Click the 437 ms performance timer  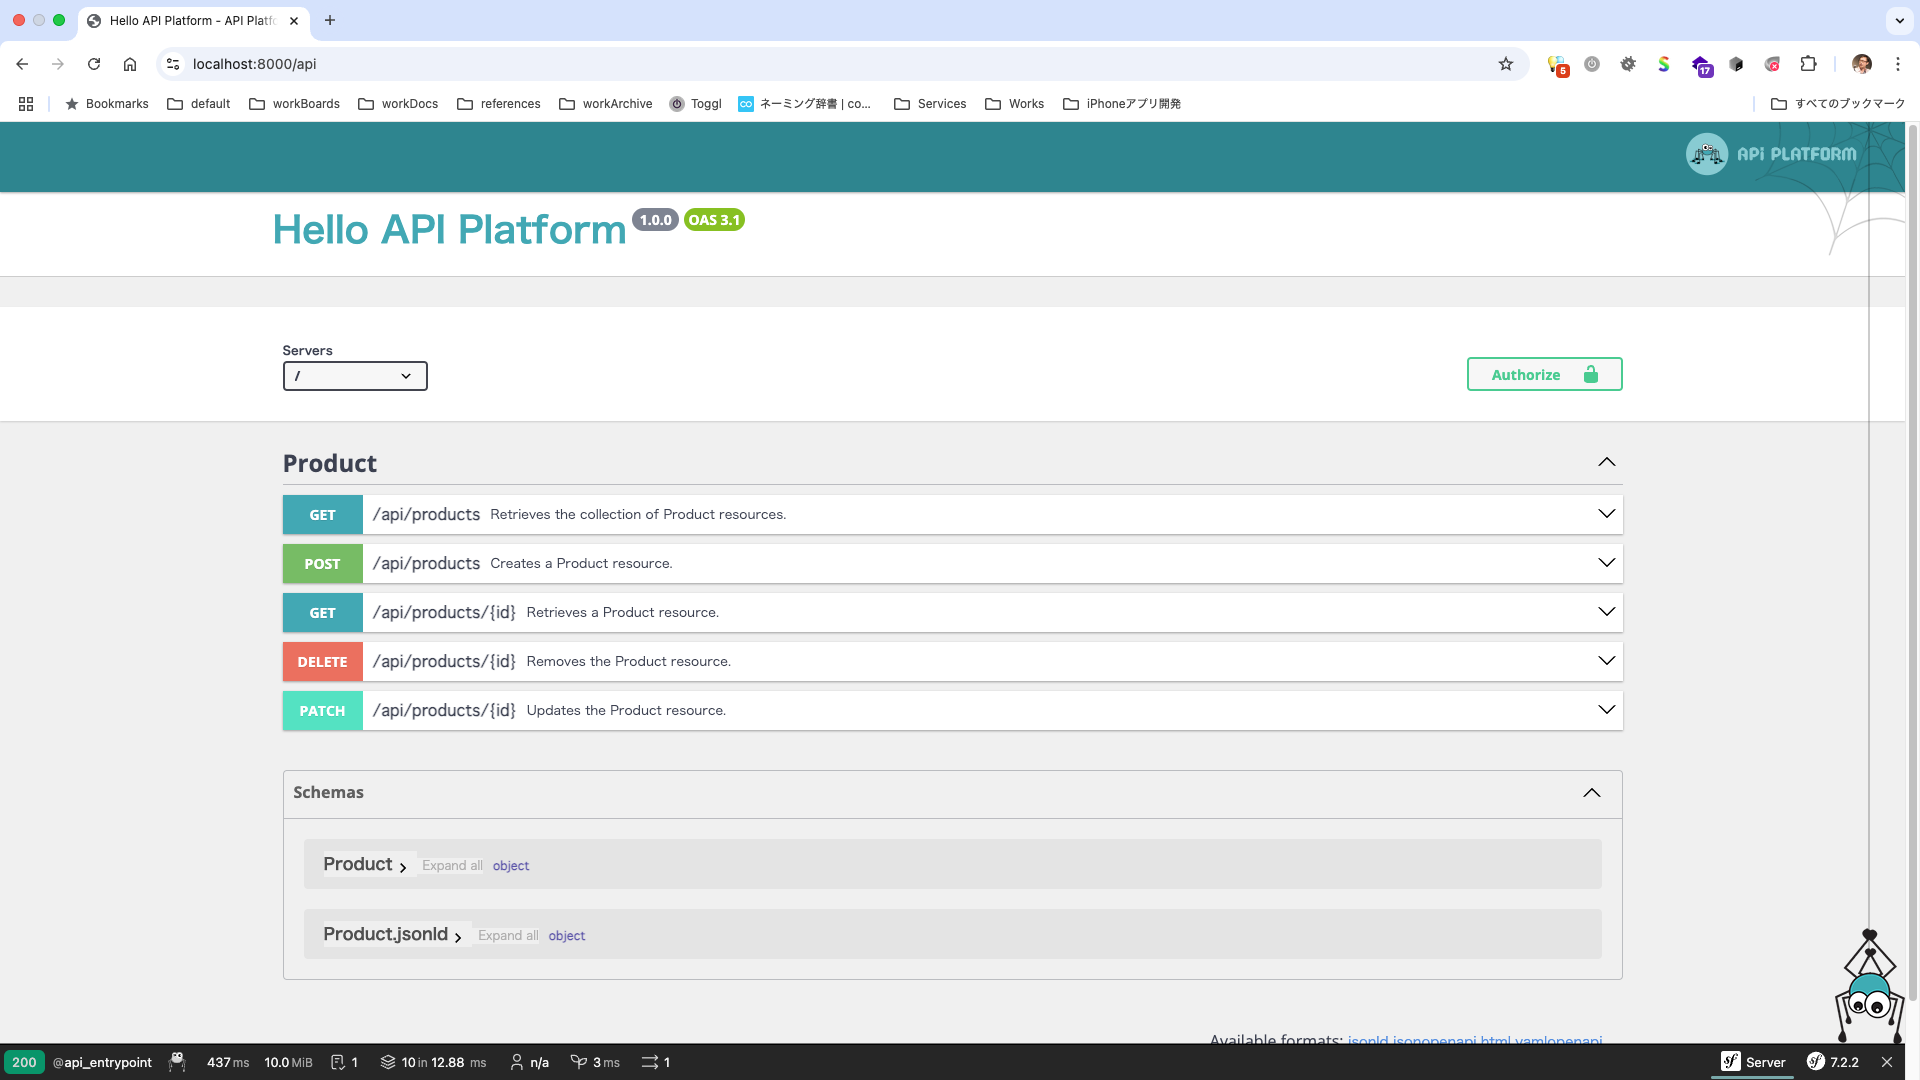point(227,1062)
